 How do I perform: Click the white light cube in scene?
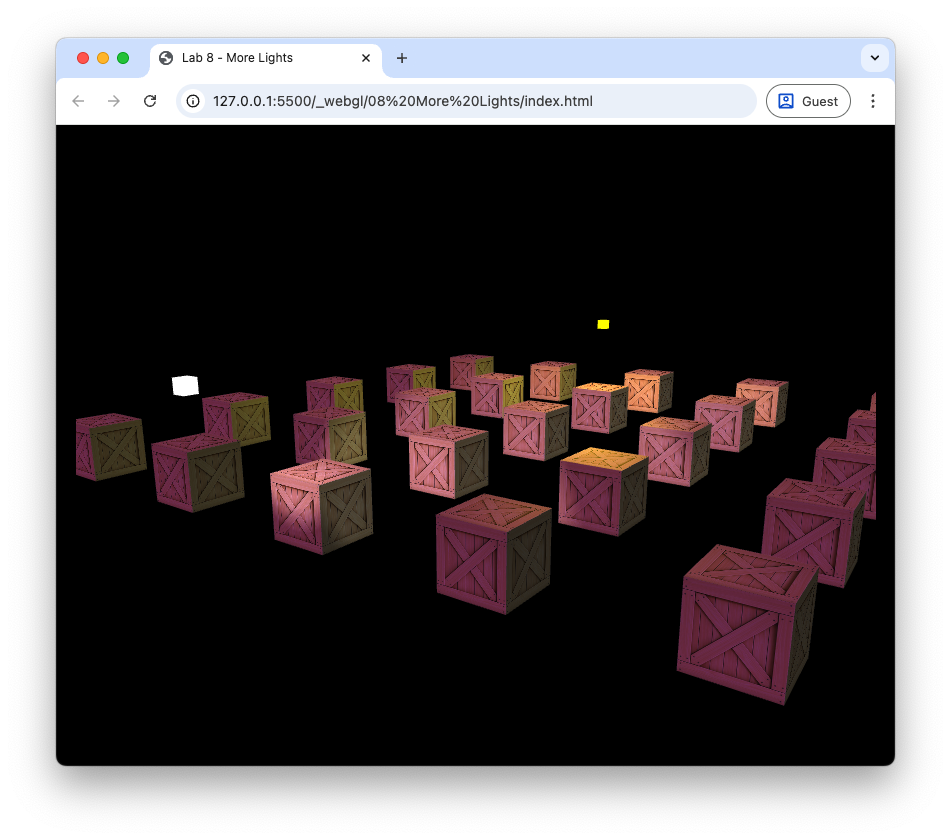tap(185, 385)
